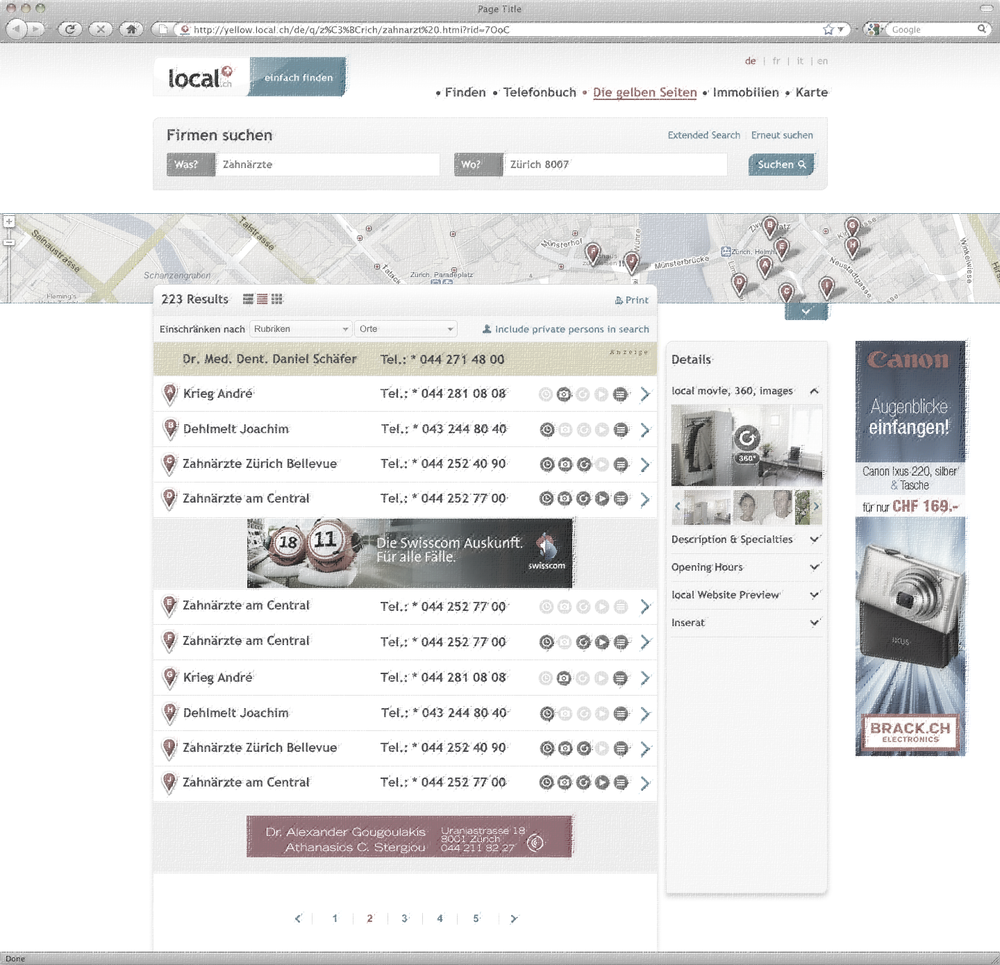The image size is (1000, 965).
Task: Collapse the local movie, 360, images section
Action: pyautogui.click(x=814, y=391)
